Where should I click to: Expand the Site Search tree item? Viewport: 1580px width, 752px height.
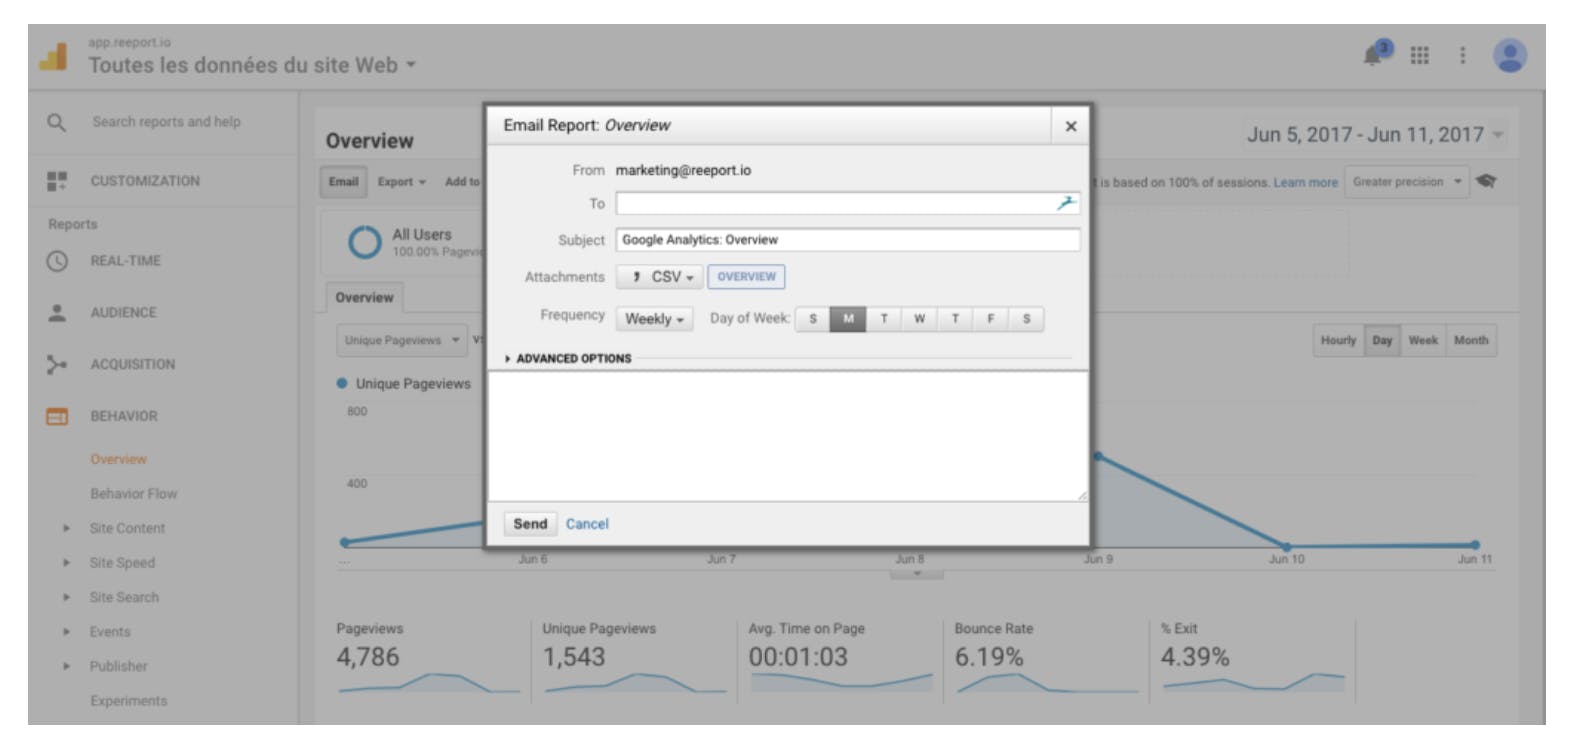(66, 598)
